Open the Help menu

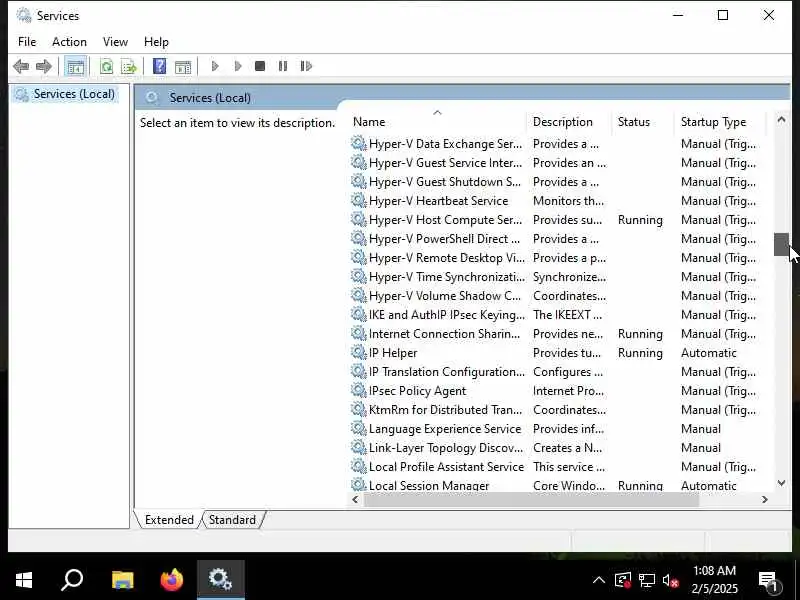point(156,42)
